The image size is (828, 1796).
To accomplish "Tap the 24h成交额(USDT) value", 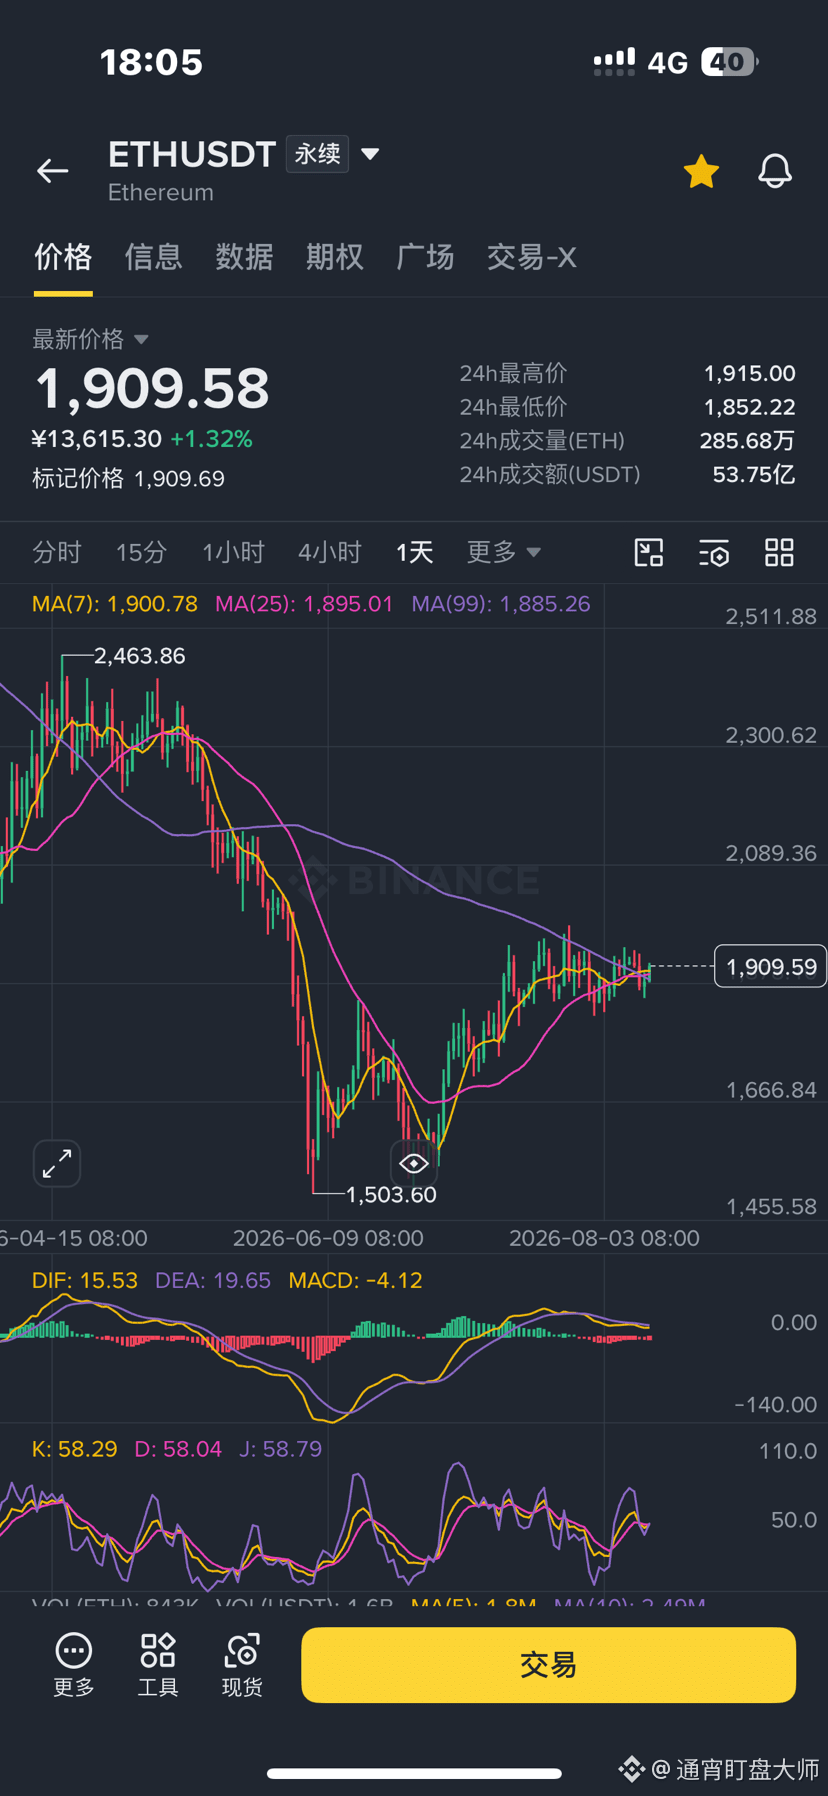I will (754, 474).
